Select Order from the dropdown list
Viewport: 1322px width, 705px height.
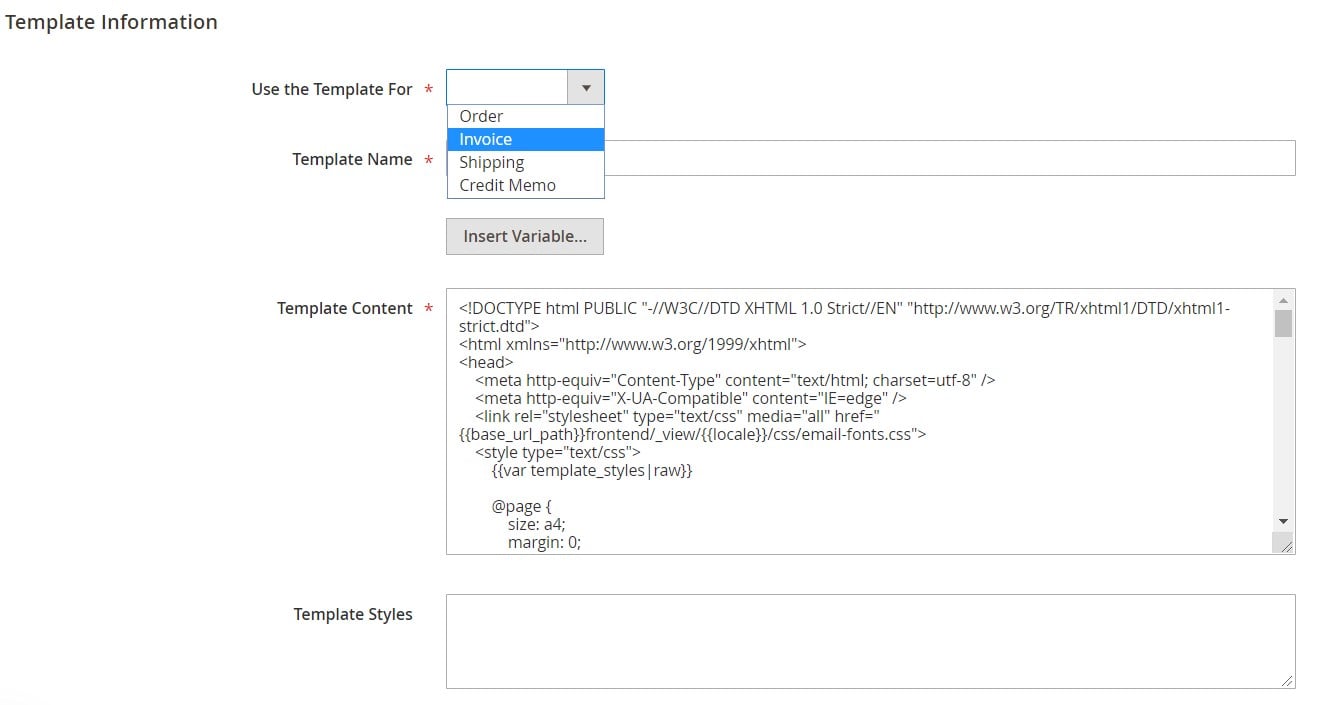pyautogui.click(x=525, y=116)
